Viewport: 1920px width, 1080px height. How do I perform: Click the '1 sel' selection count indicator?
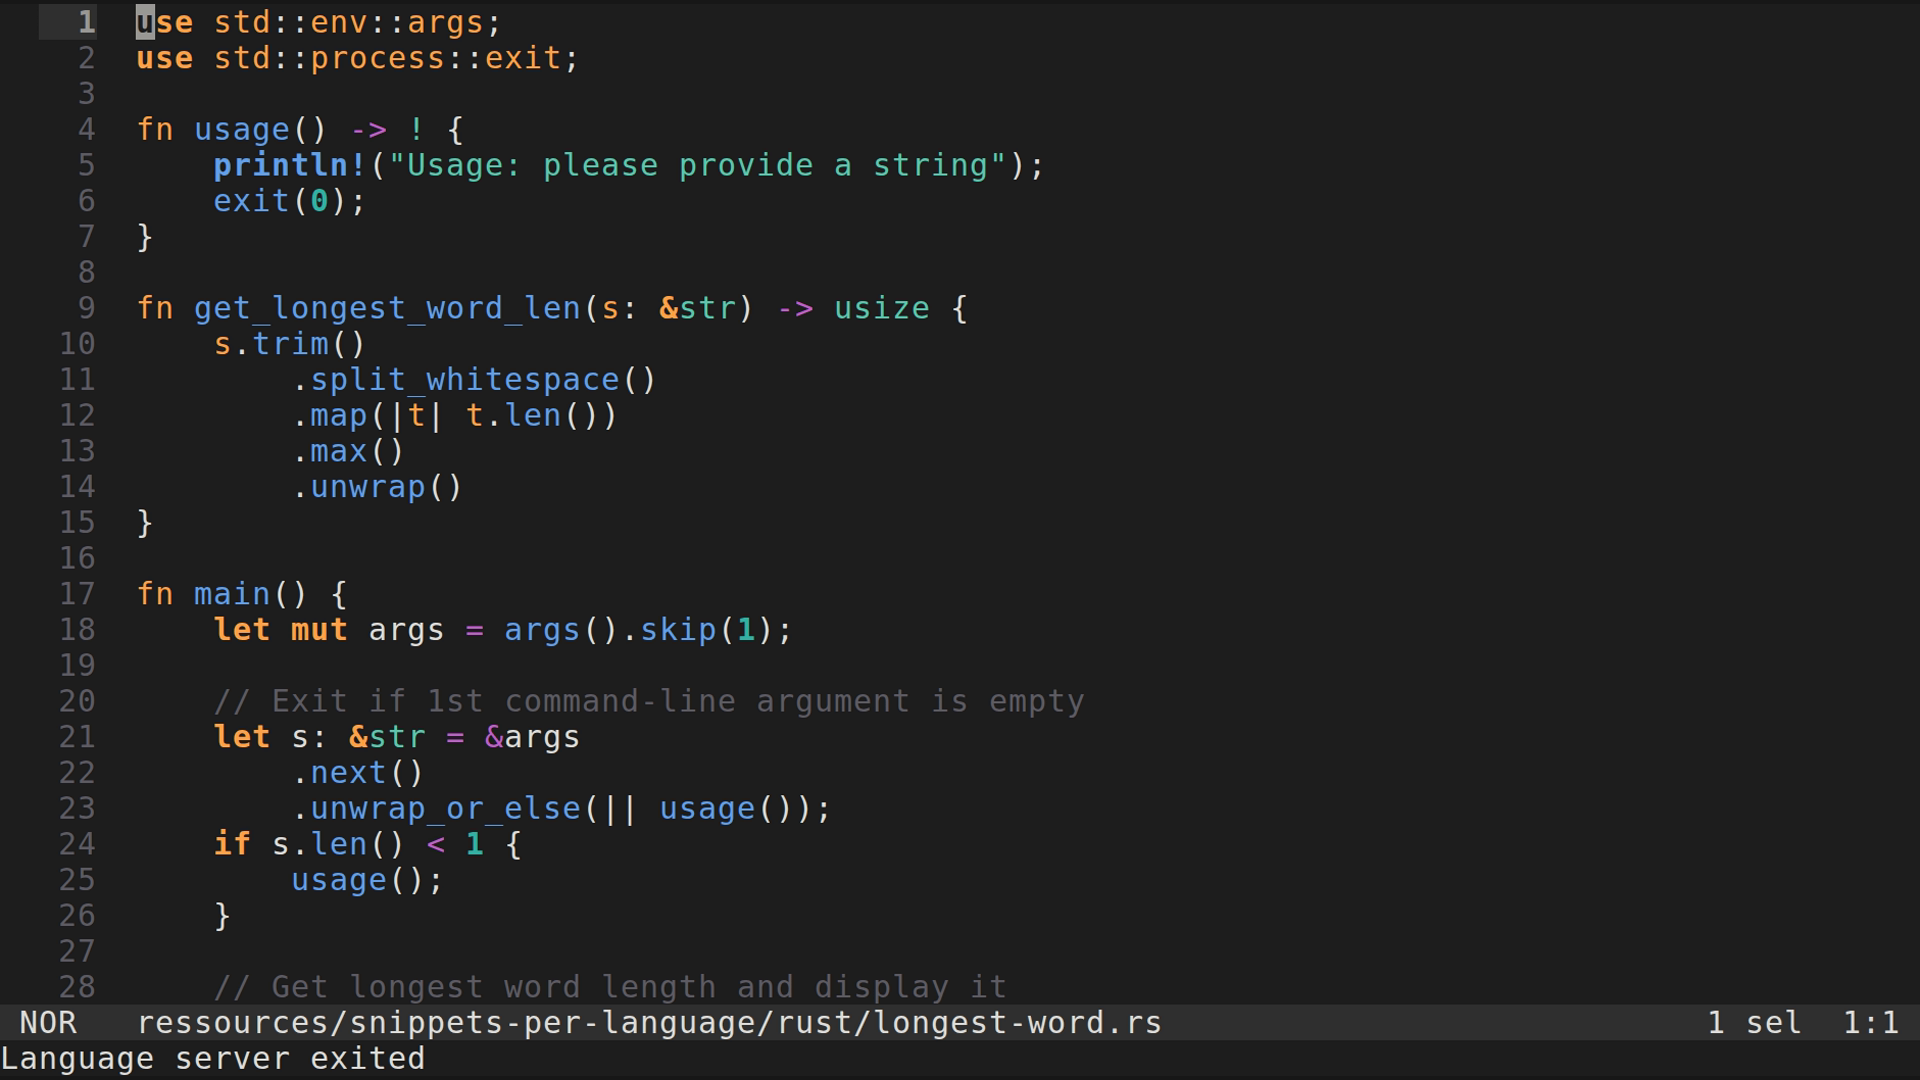1753,1022
